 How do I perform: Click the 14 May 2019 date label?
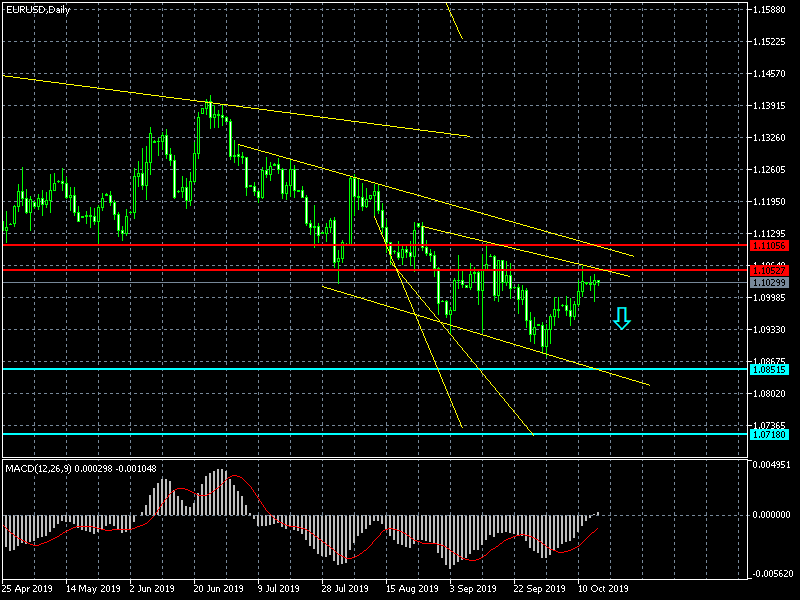(93, 589)
